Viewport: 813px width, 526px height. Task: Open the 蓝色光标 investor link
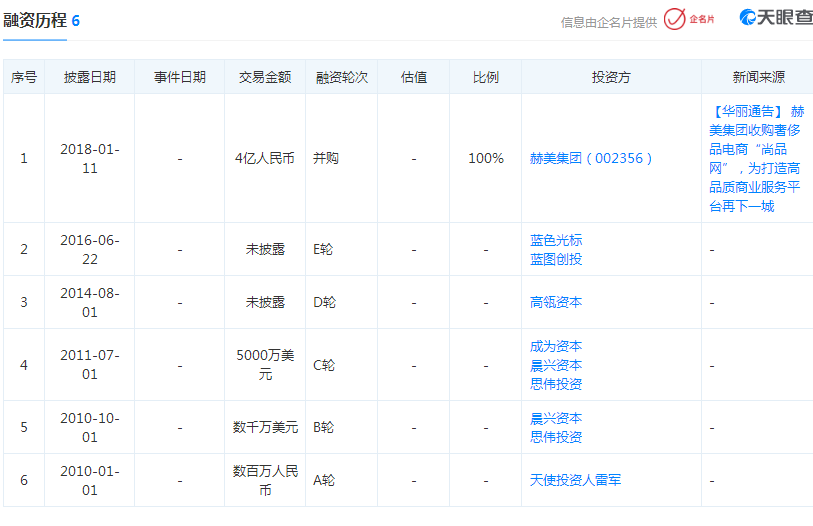pos(556,240)
